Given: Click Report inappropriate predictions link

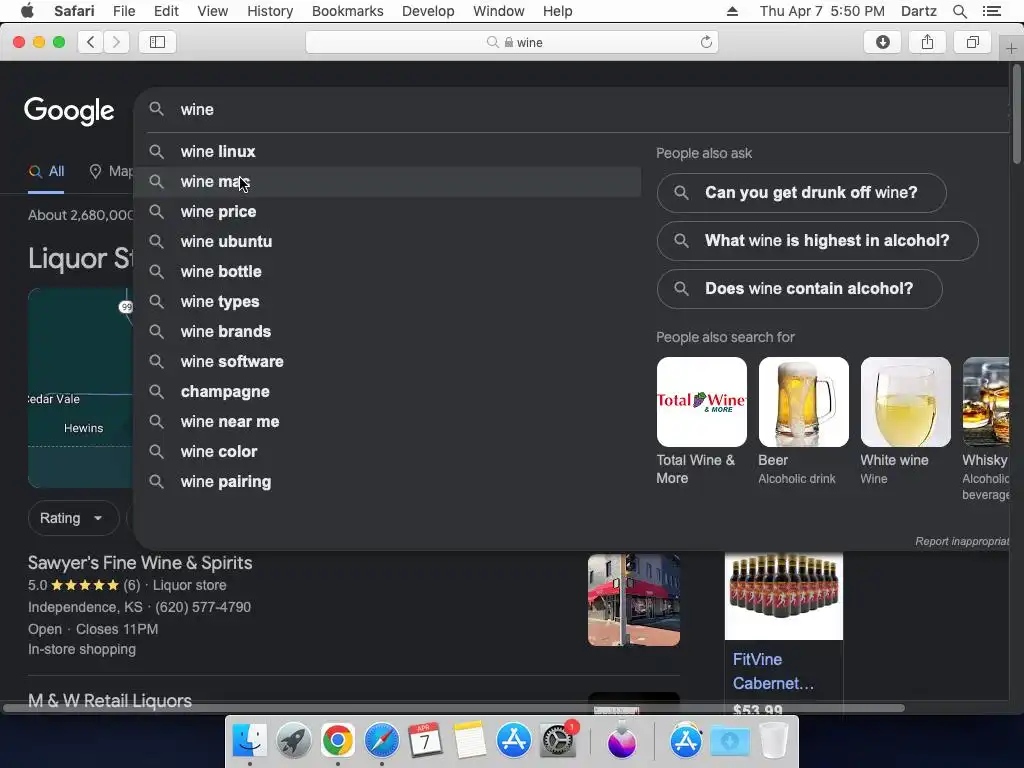Looking at the screenshot, I should [962, 541].
